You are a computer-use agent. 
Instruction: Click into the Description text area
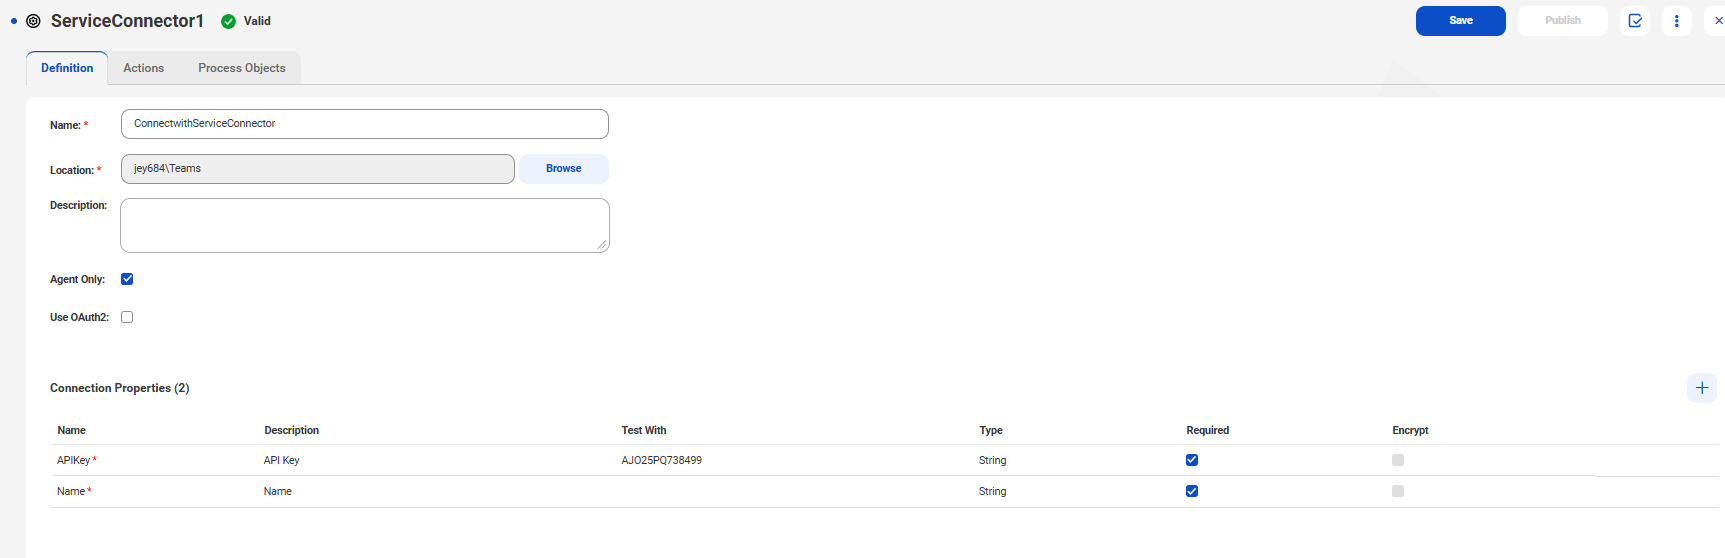tap(365, 225)
